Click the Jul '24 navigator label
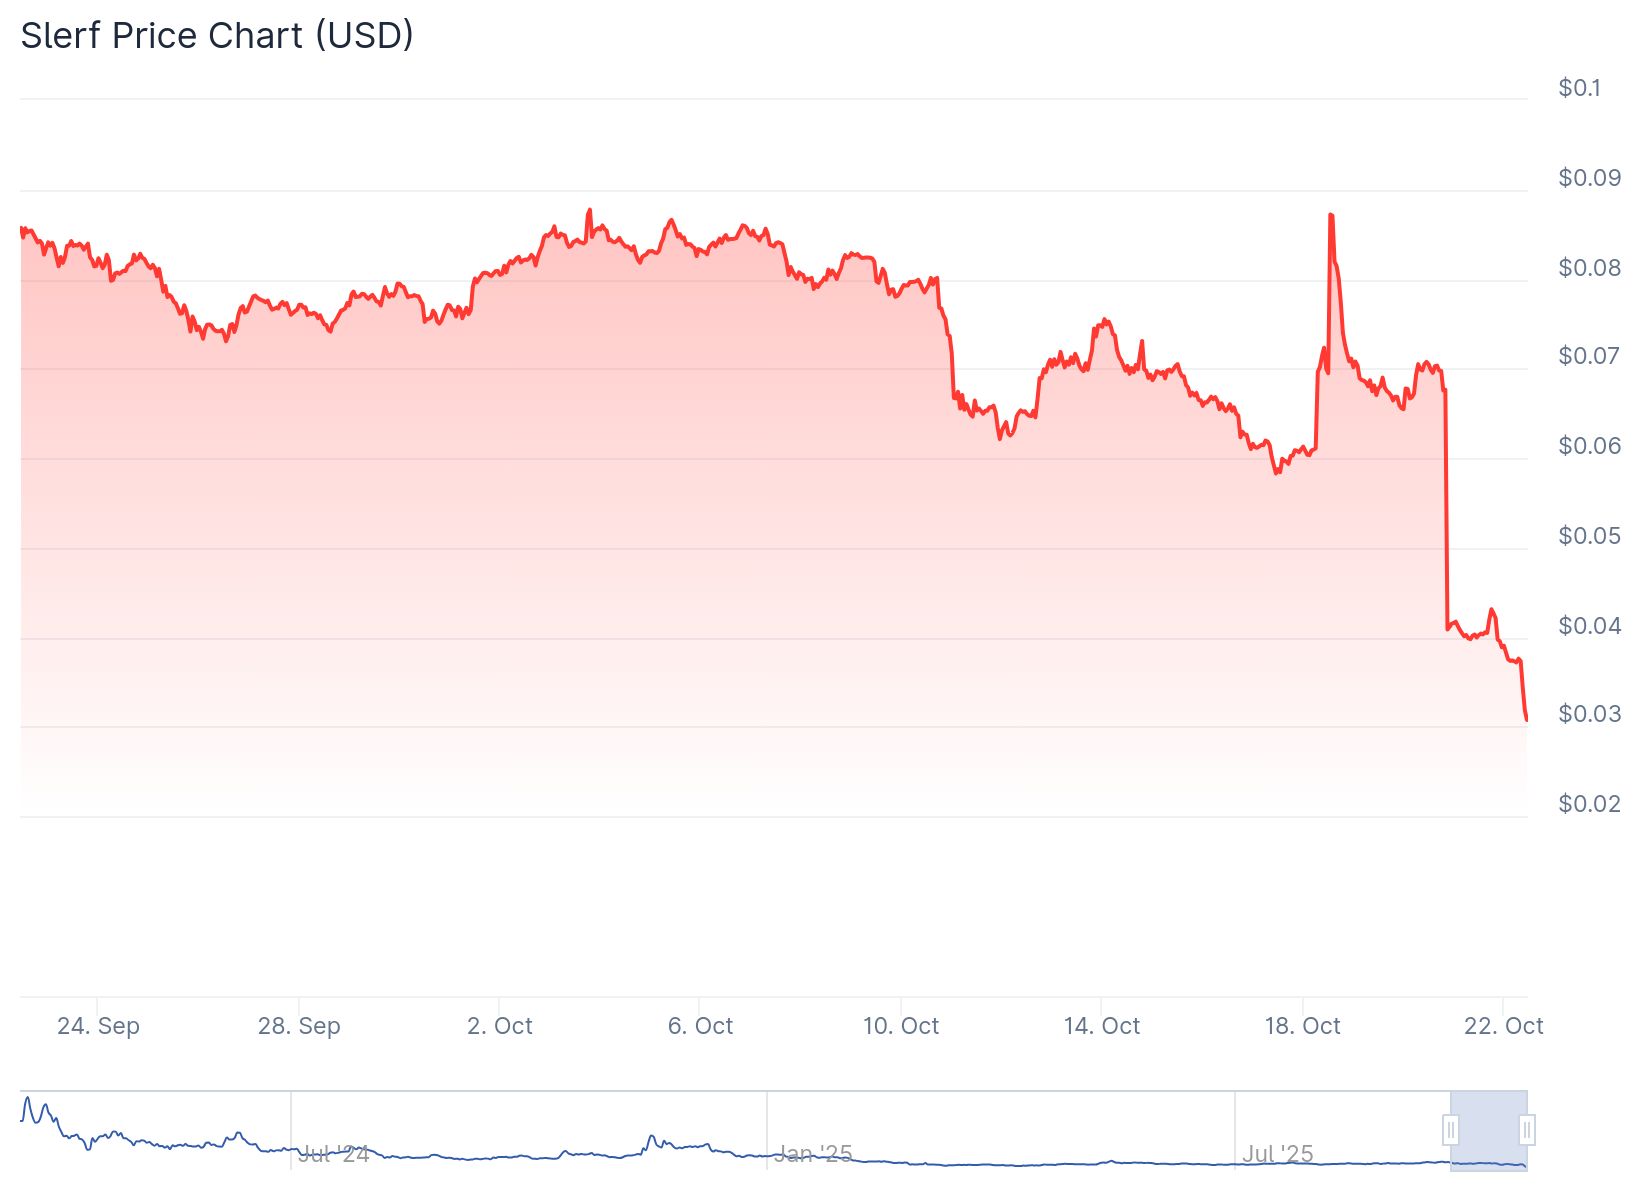Image resolution: width=1644 pixels, height=1200 pixels. 333,1154
